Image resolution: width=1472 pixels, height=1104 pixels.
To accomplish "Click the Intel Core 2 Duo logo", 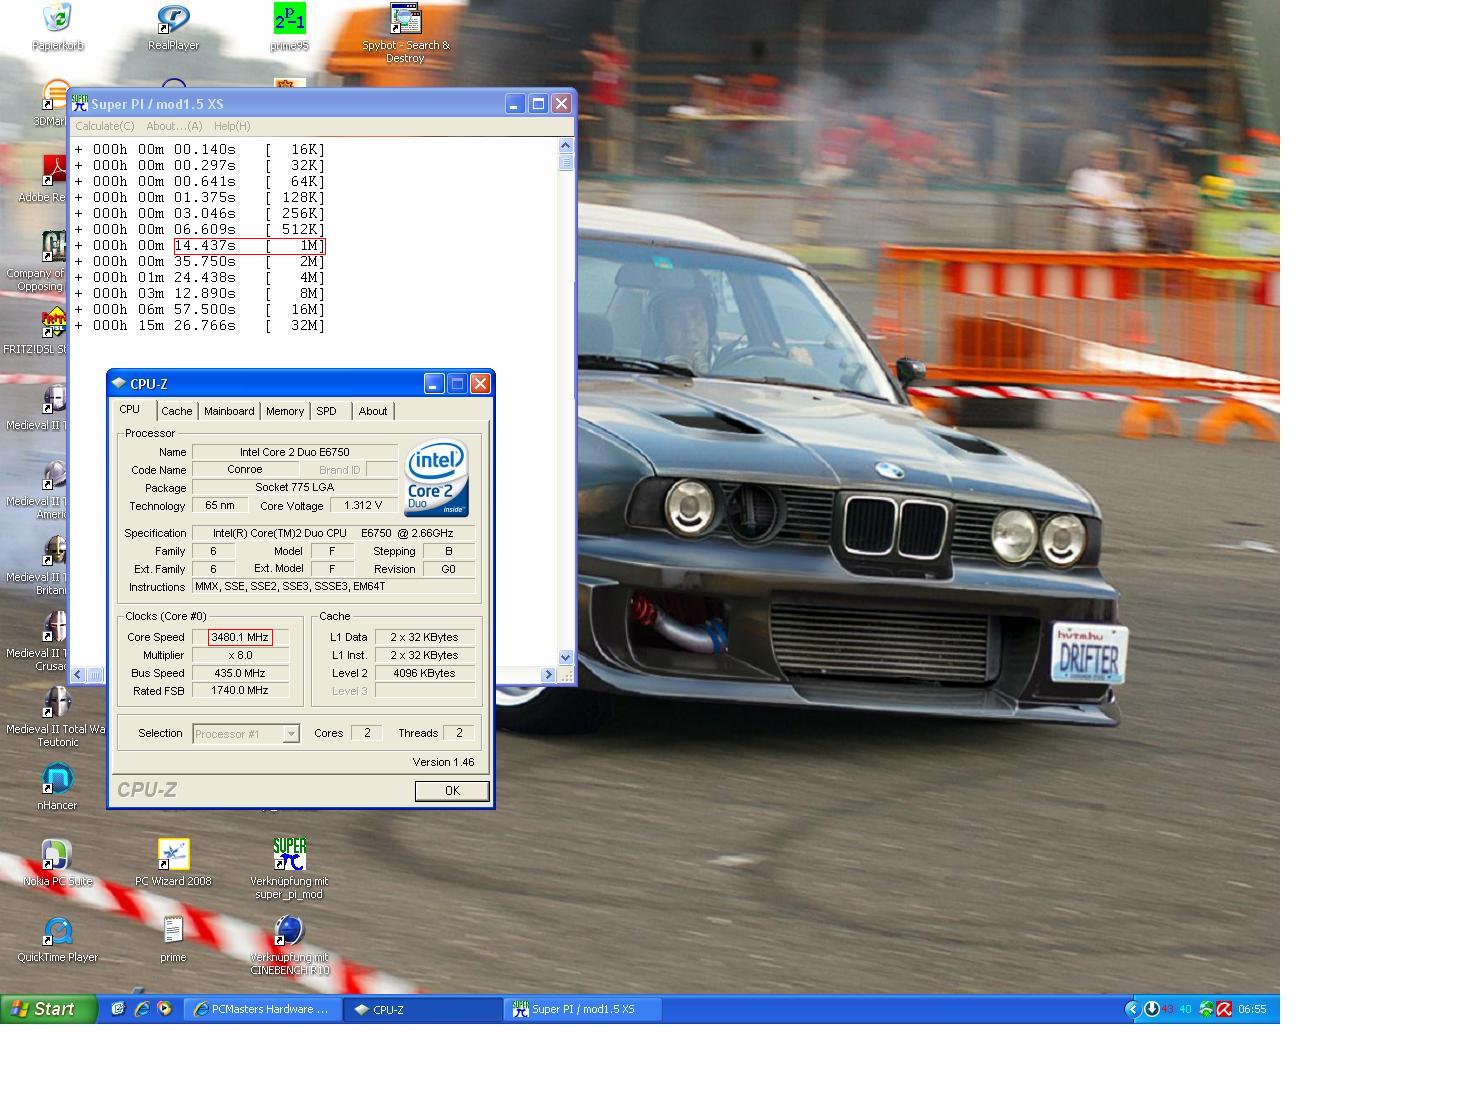I will tap(436, 479).
